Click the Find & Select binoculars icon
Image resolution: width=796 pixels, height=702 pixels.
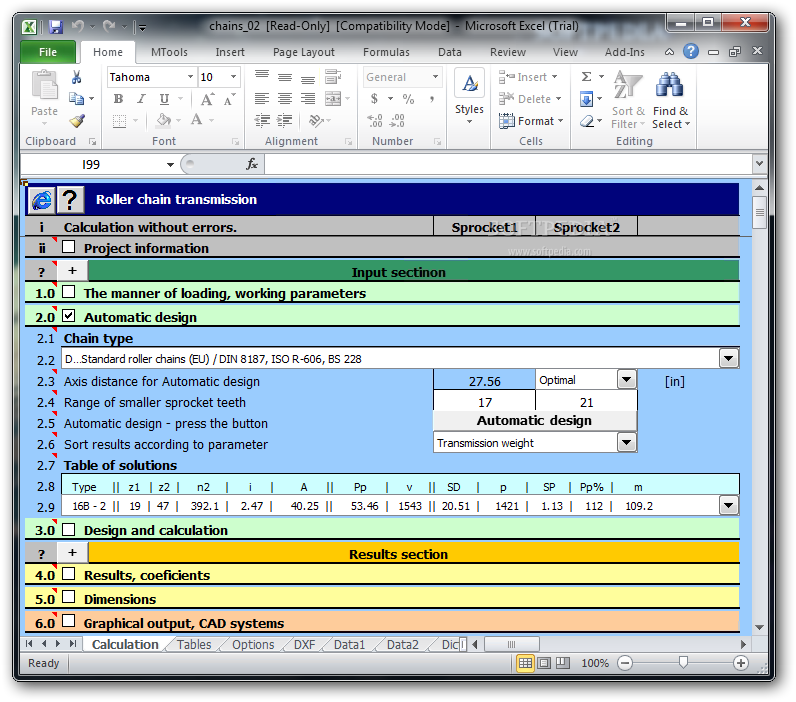670,85
